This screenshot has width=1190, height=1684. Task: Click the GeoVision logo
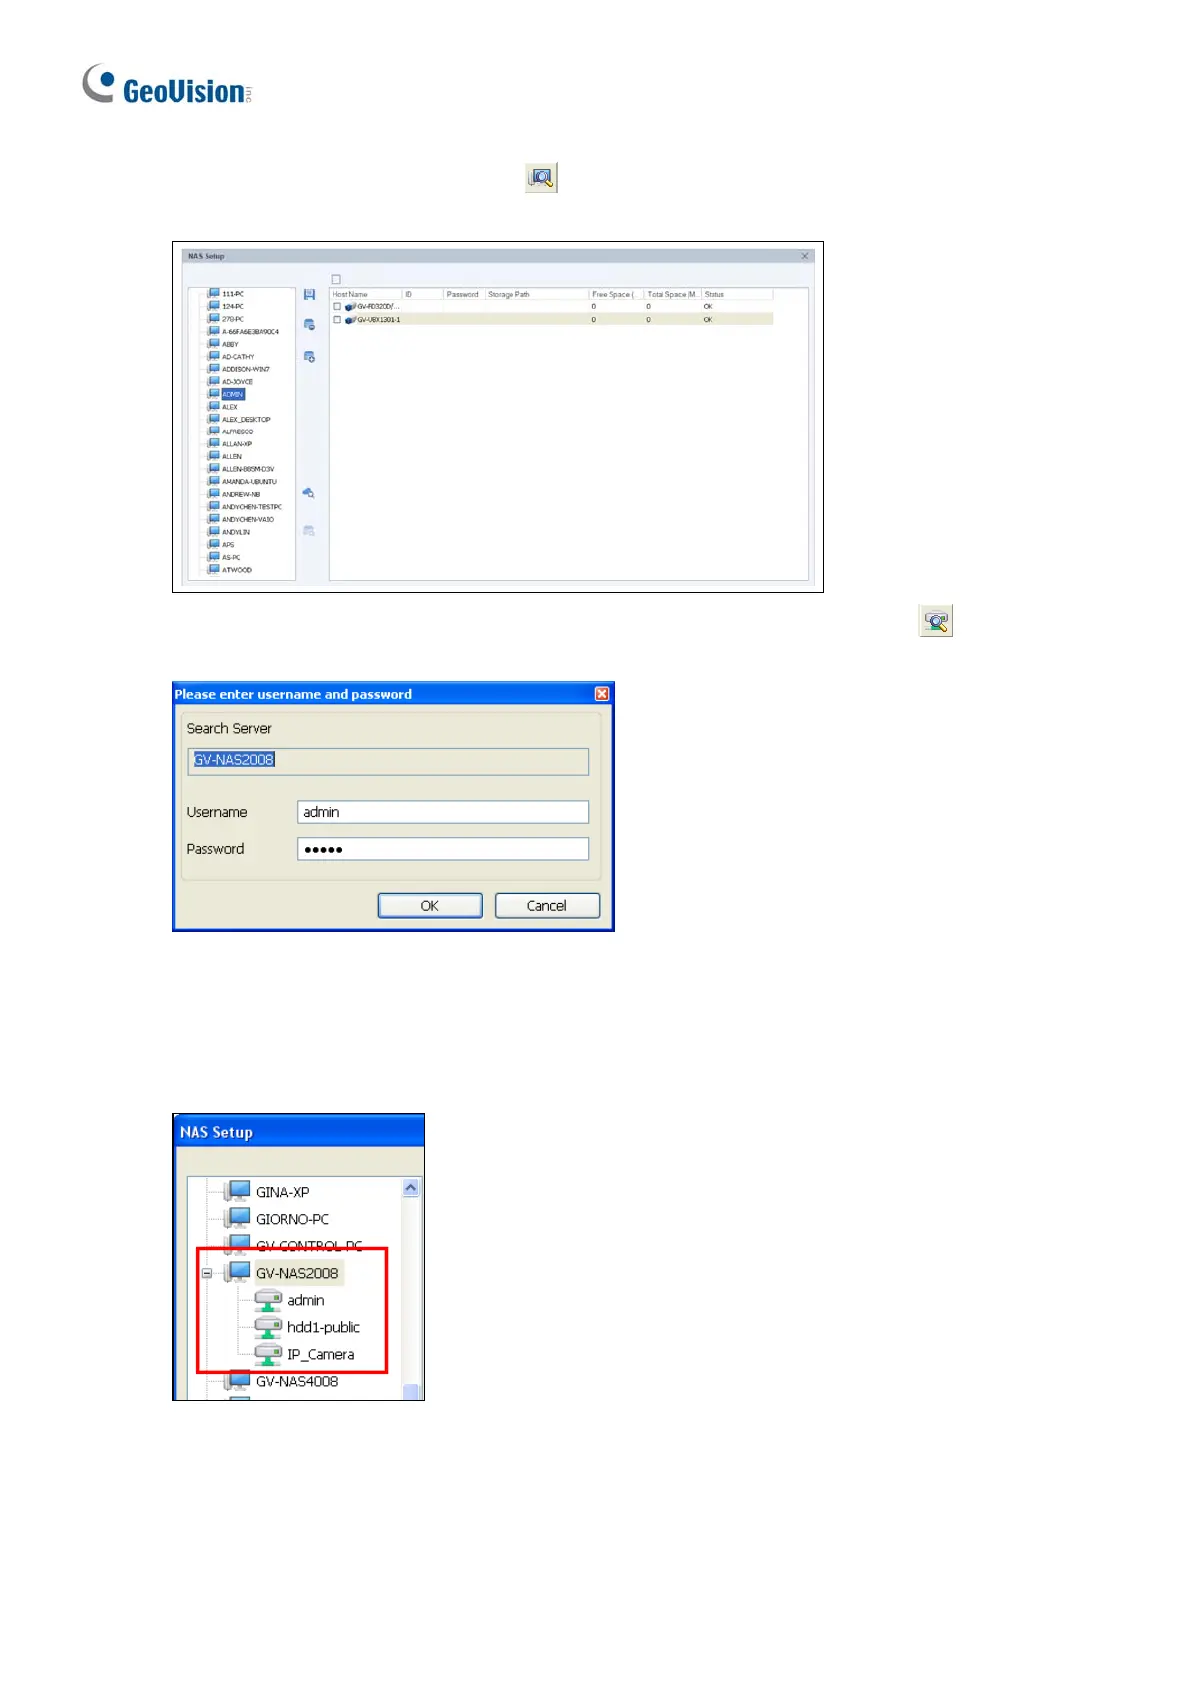tap(167, 85)
